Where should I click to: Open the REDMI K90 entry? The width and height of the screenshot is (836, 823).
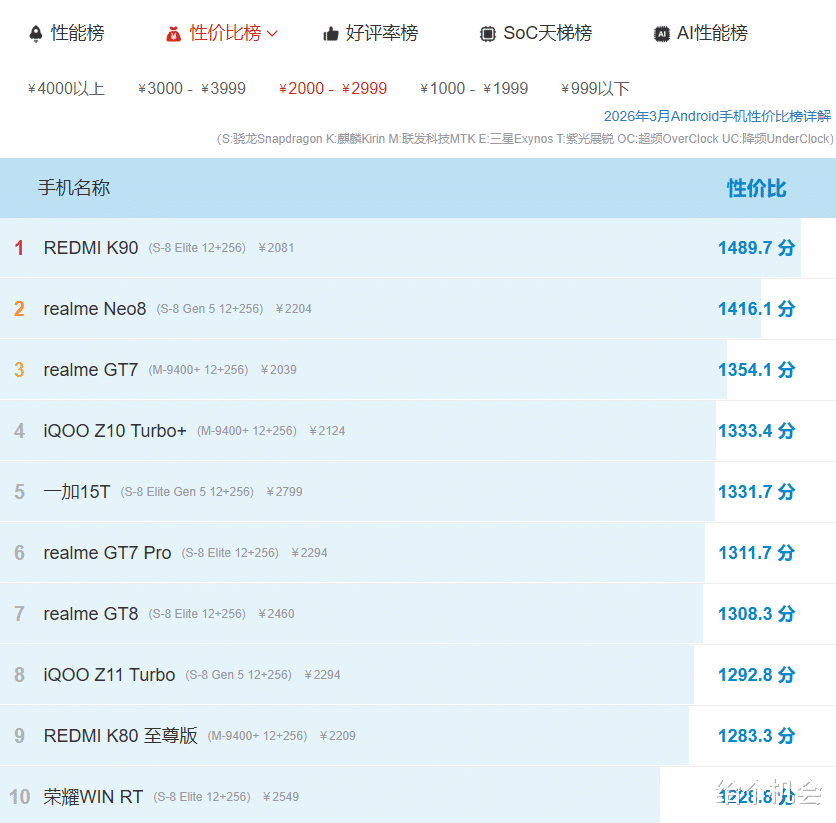[x=91, y=248]
